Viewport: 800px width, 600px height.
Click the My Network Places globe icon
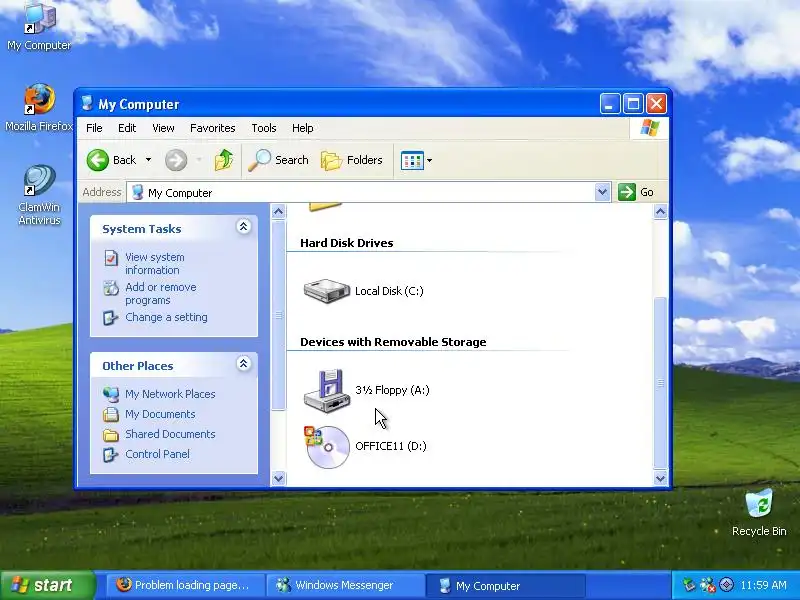[111, 394]
